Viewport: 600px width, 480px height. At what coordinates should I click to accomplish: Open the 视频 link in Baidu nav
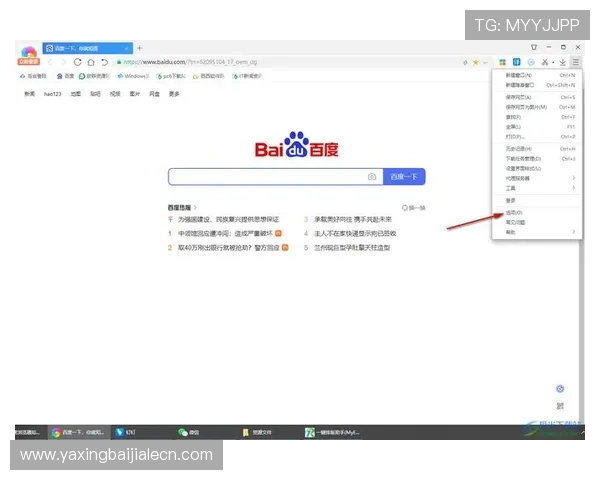pyautogui.click(x=115, y=94)
